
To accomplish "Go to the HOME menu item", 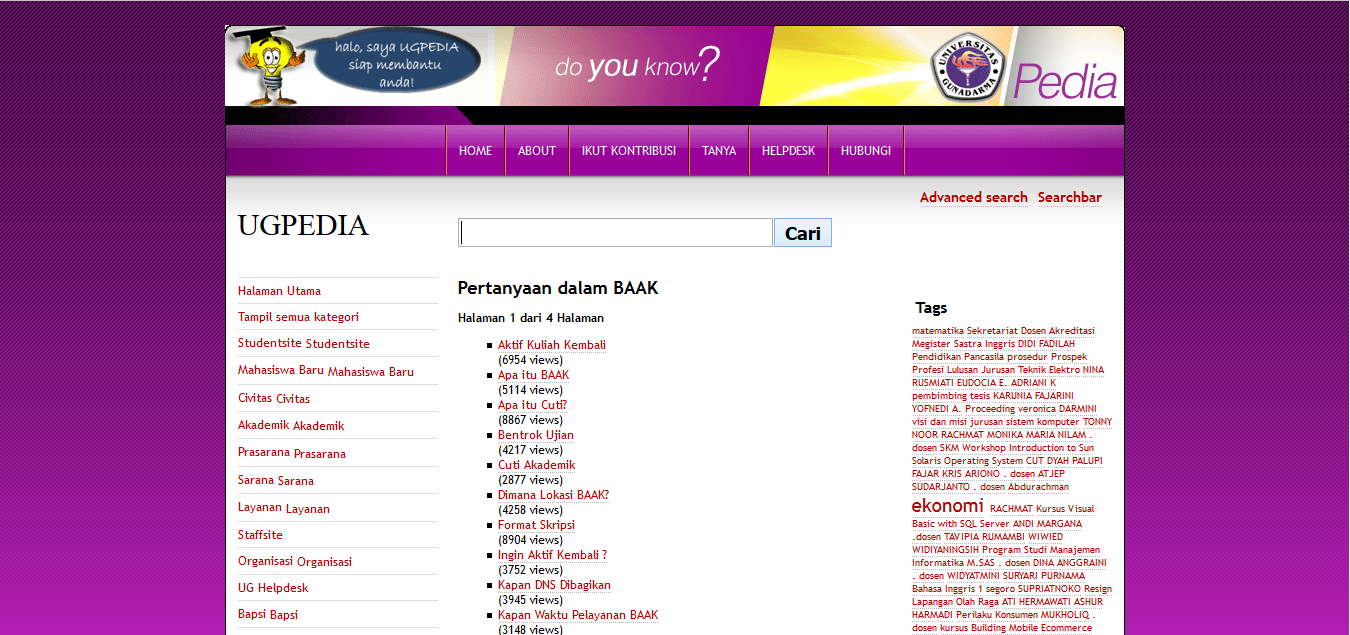I will tap(475, 151).
